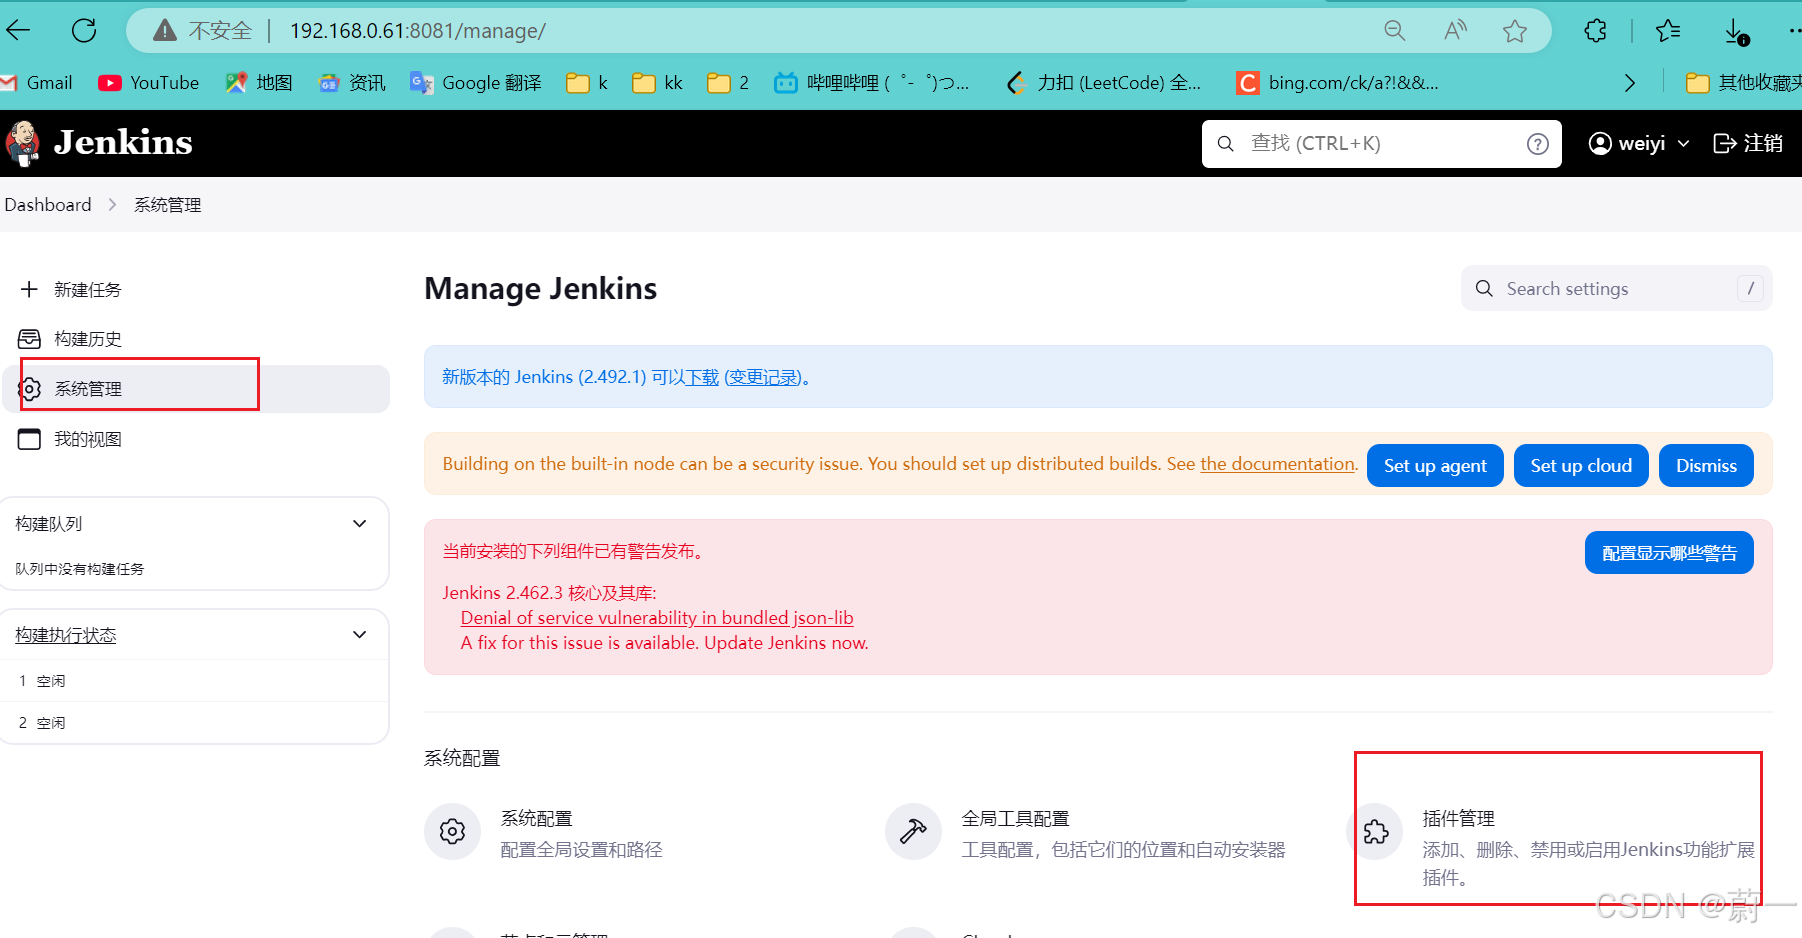The width and height of the screenshot is (1802, 938).
Task: Open the bing.com bookmark
Action: 1338,83
